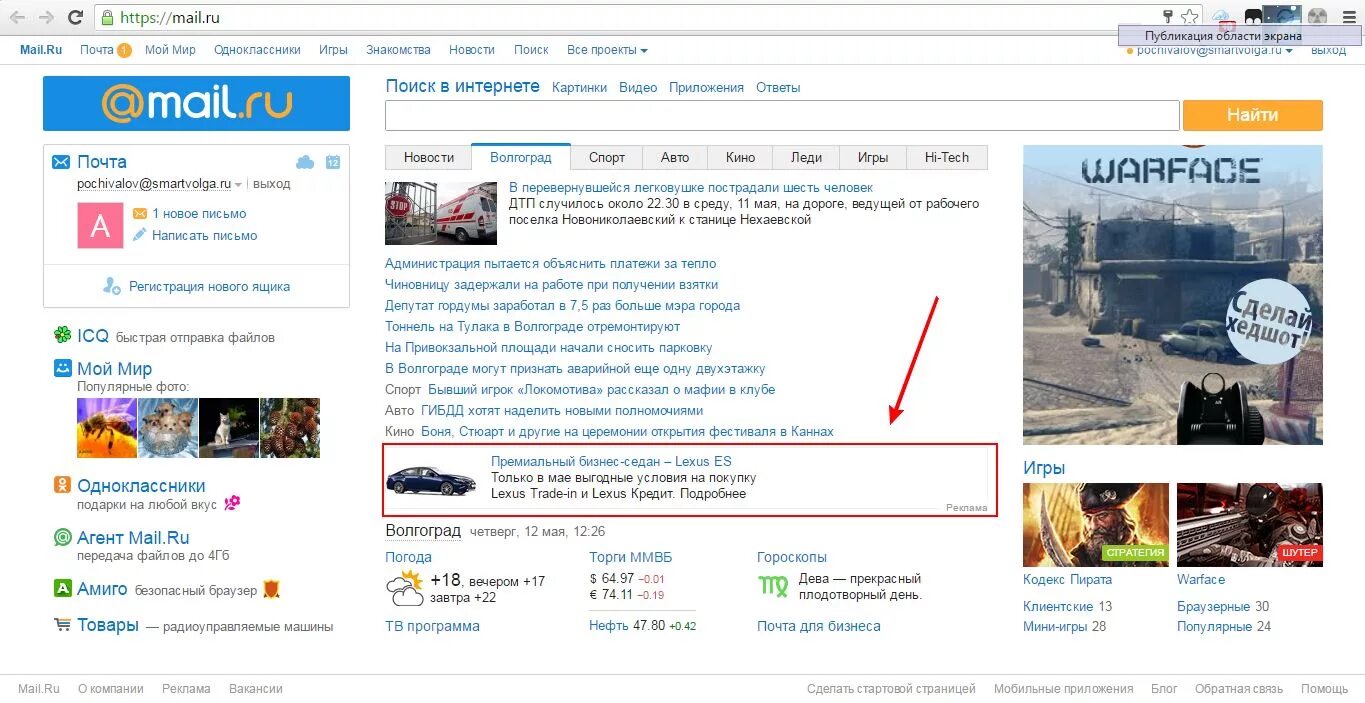Open Знакомства from the top menu
The width and height of the screenshot is (1365, 703).
point(398,49)
